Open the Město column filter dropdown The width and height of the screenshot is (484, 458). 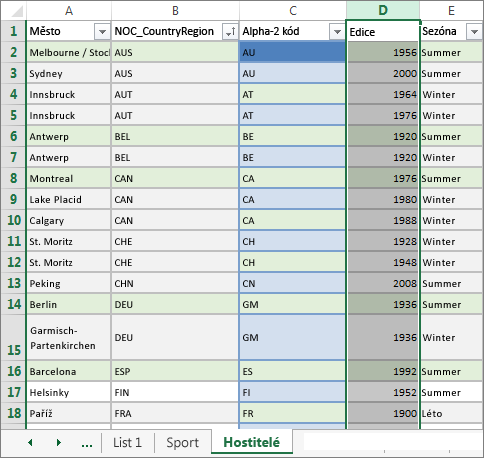[102, 32]
